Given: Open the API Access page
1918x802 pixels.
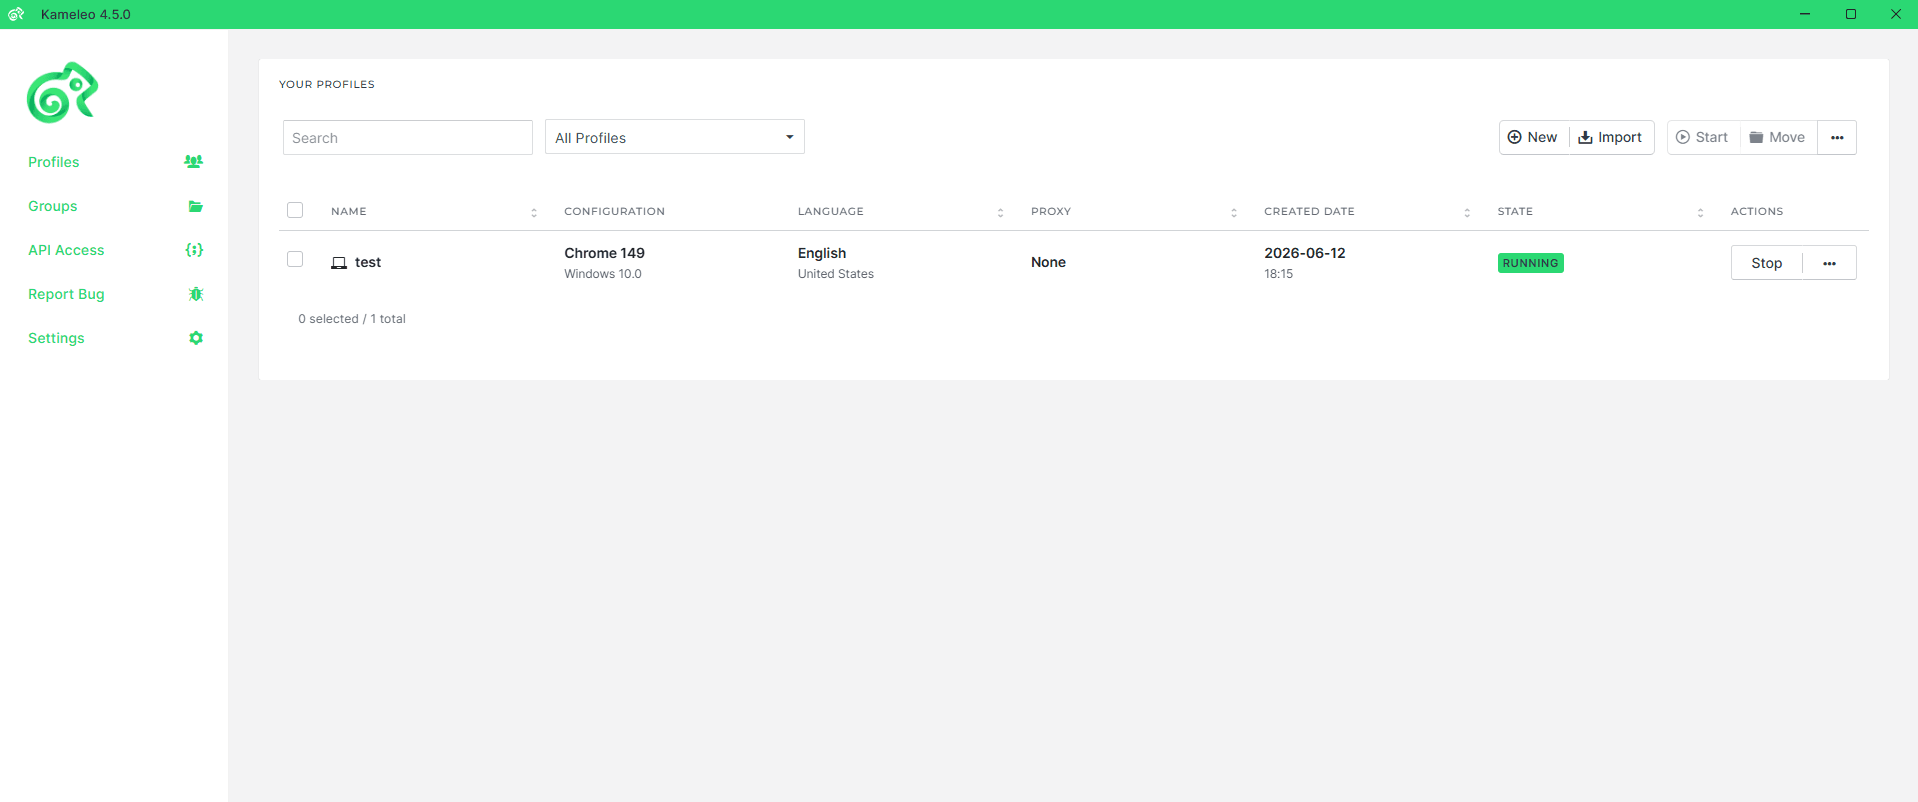Looking at the screenshot, I should pyautogui.click(x=66, y=250).
